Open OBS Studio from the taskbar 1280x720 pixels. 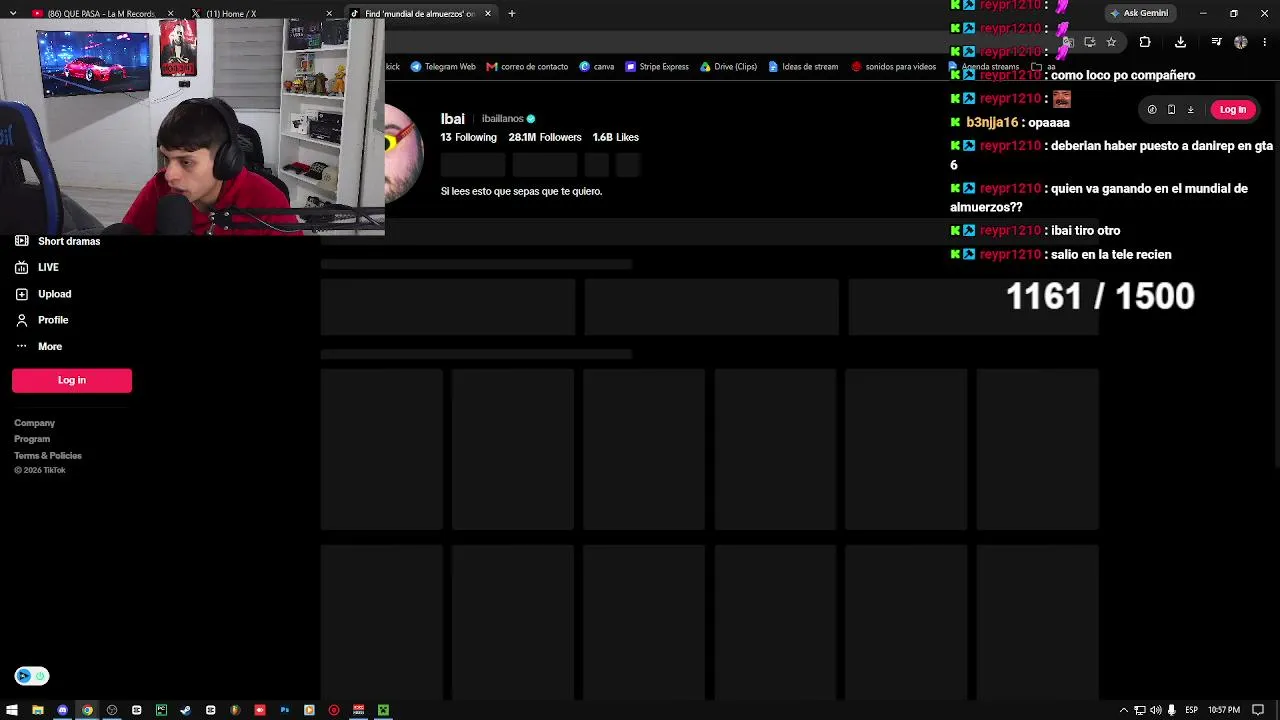[112, 710]
